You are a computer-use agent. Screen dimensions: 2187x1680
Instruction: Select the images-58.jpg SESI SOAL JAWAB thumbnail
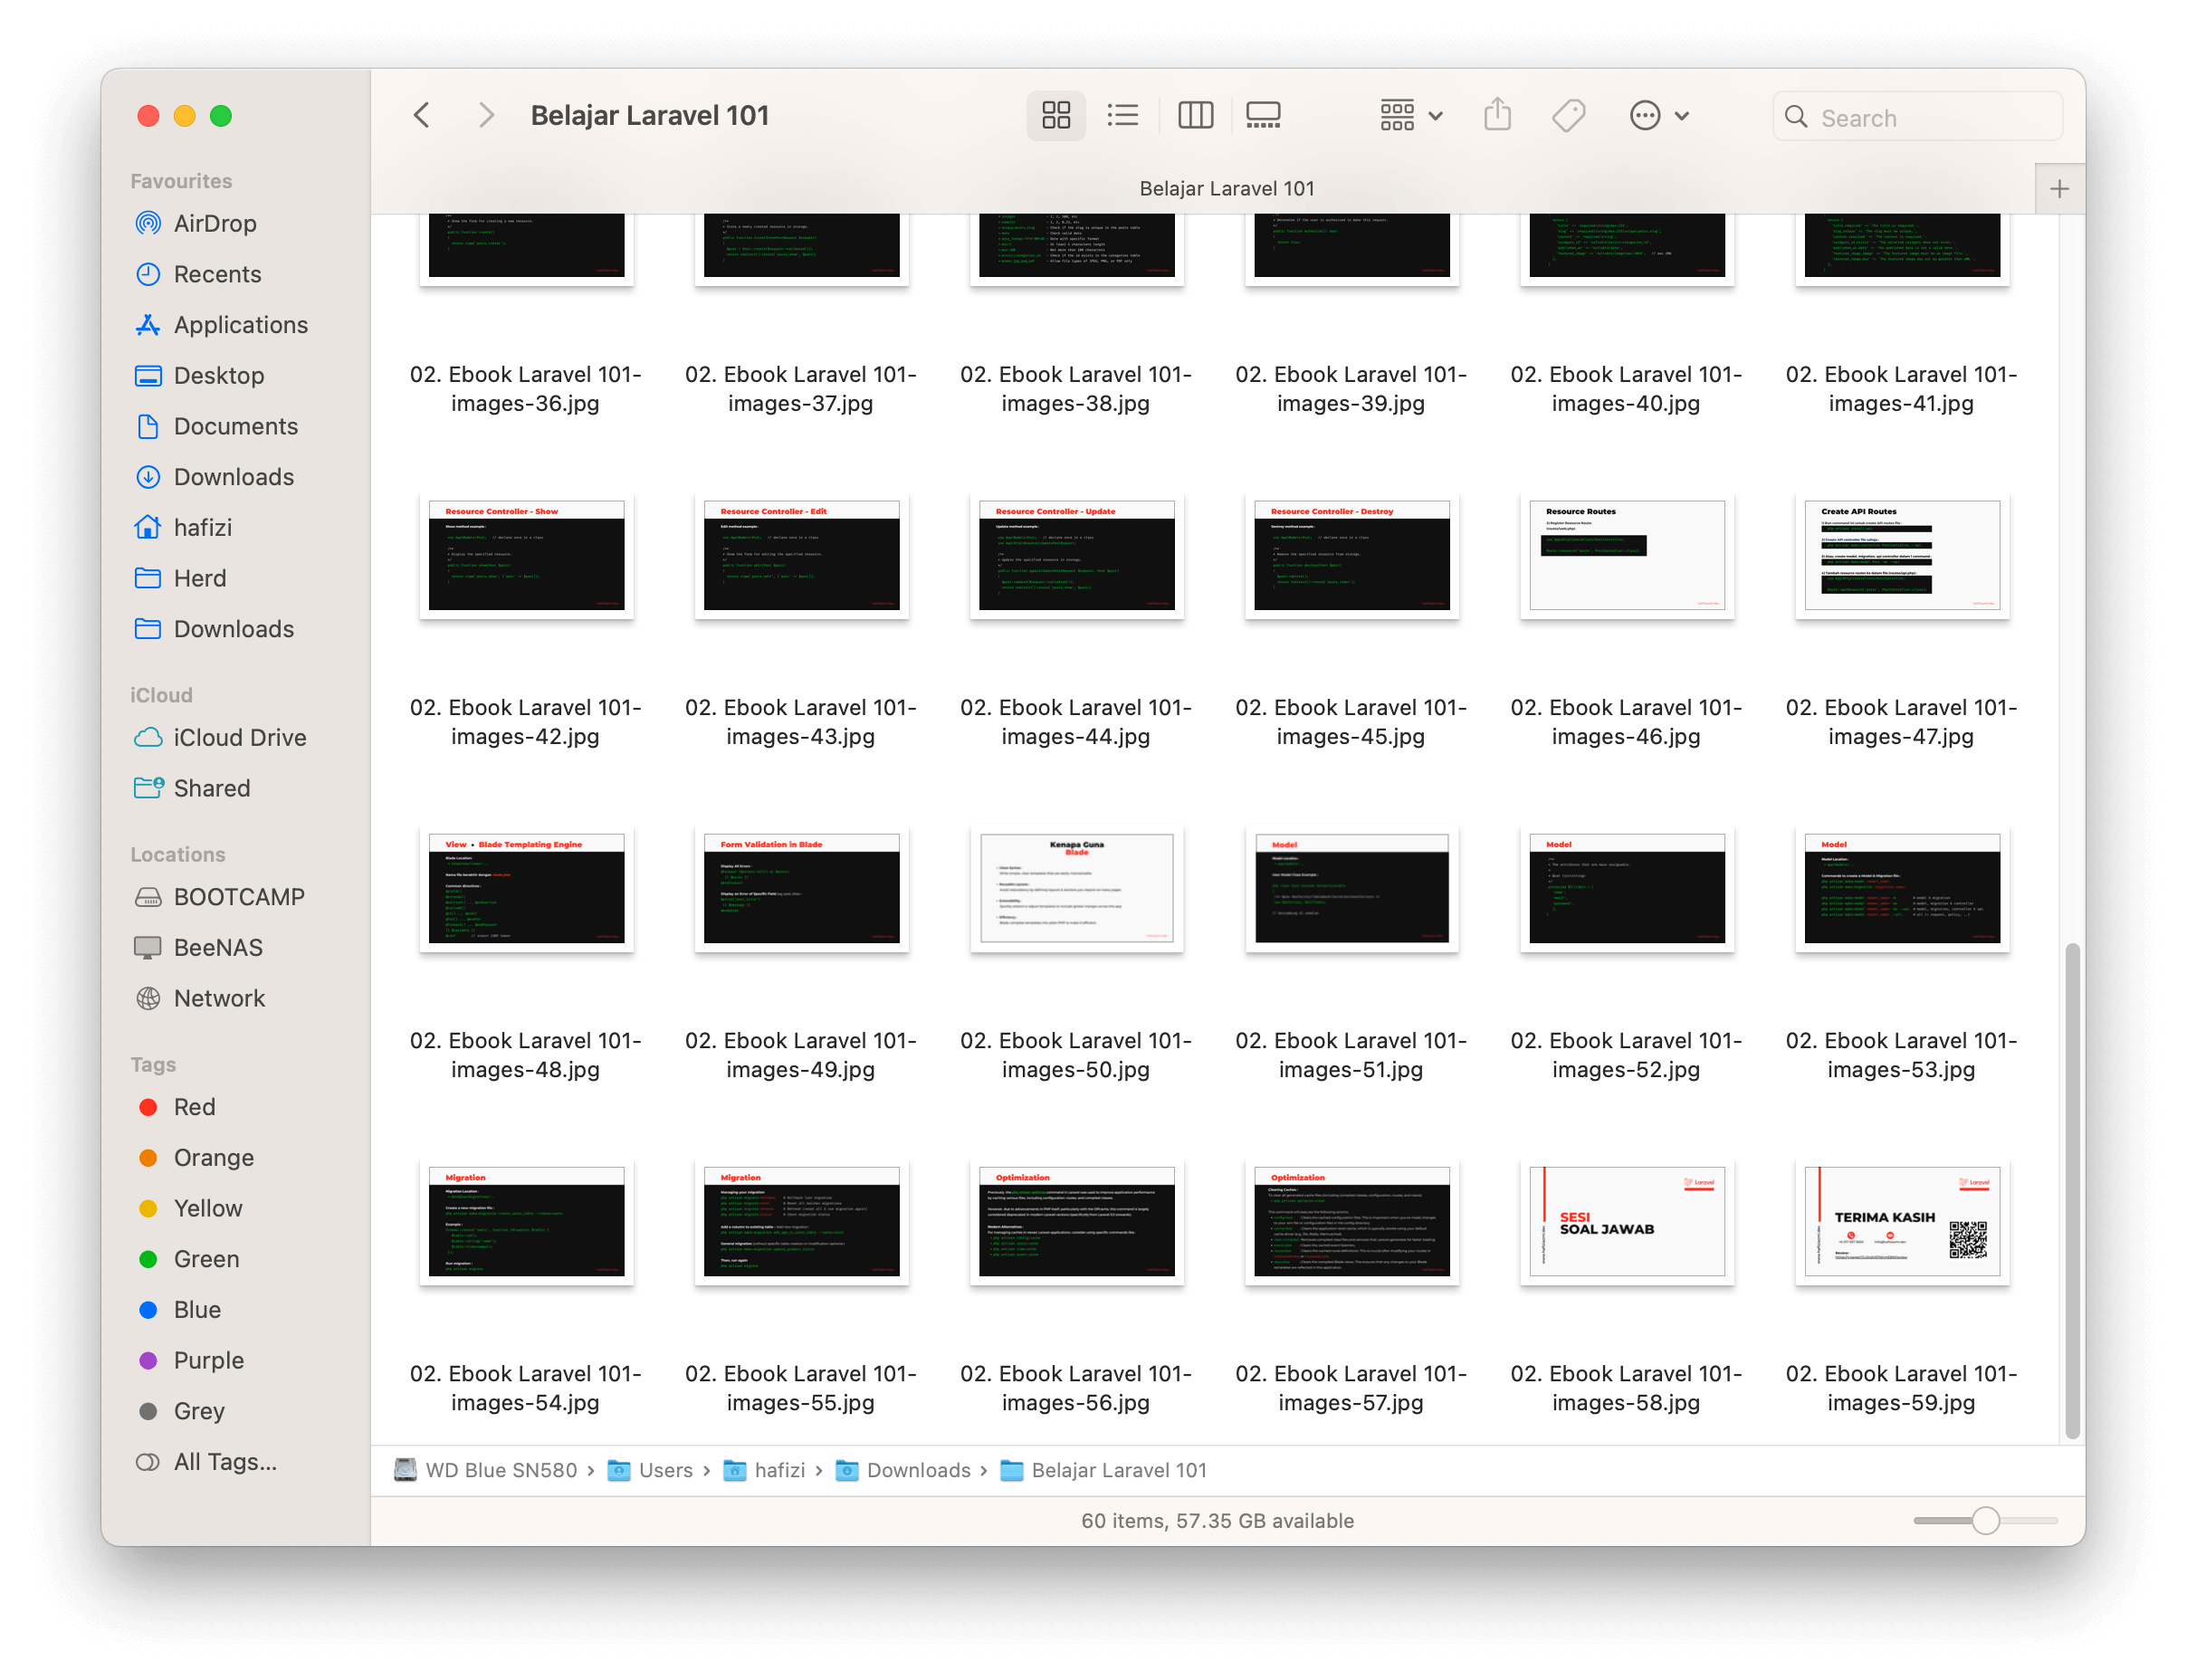[1626, 1221]
